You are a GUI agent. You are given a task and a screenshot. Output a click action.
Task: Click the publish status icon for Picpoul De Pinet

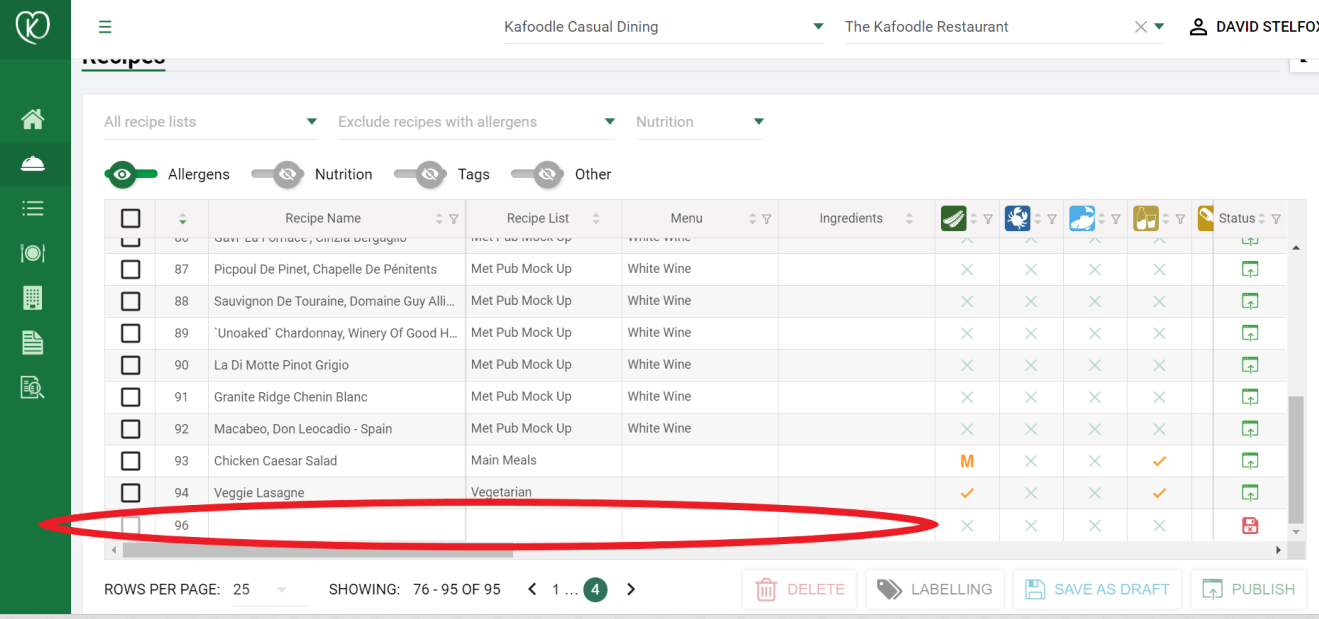pyautogui.click(x=1249, y=269)
